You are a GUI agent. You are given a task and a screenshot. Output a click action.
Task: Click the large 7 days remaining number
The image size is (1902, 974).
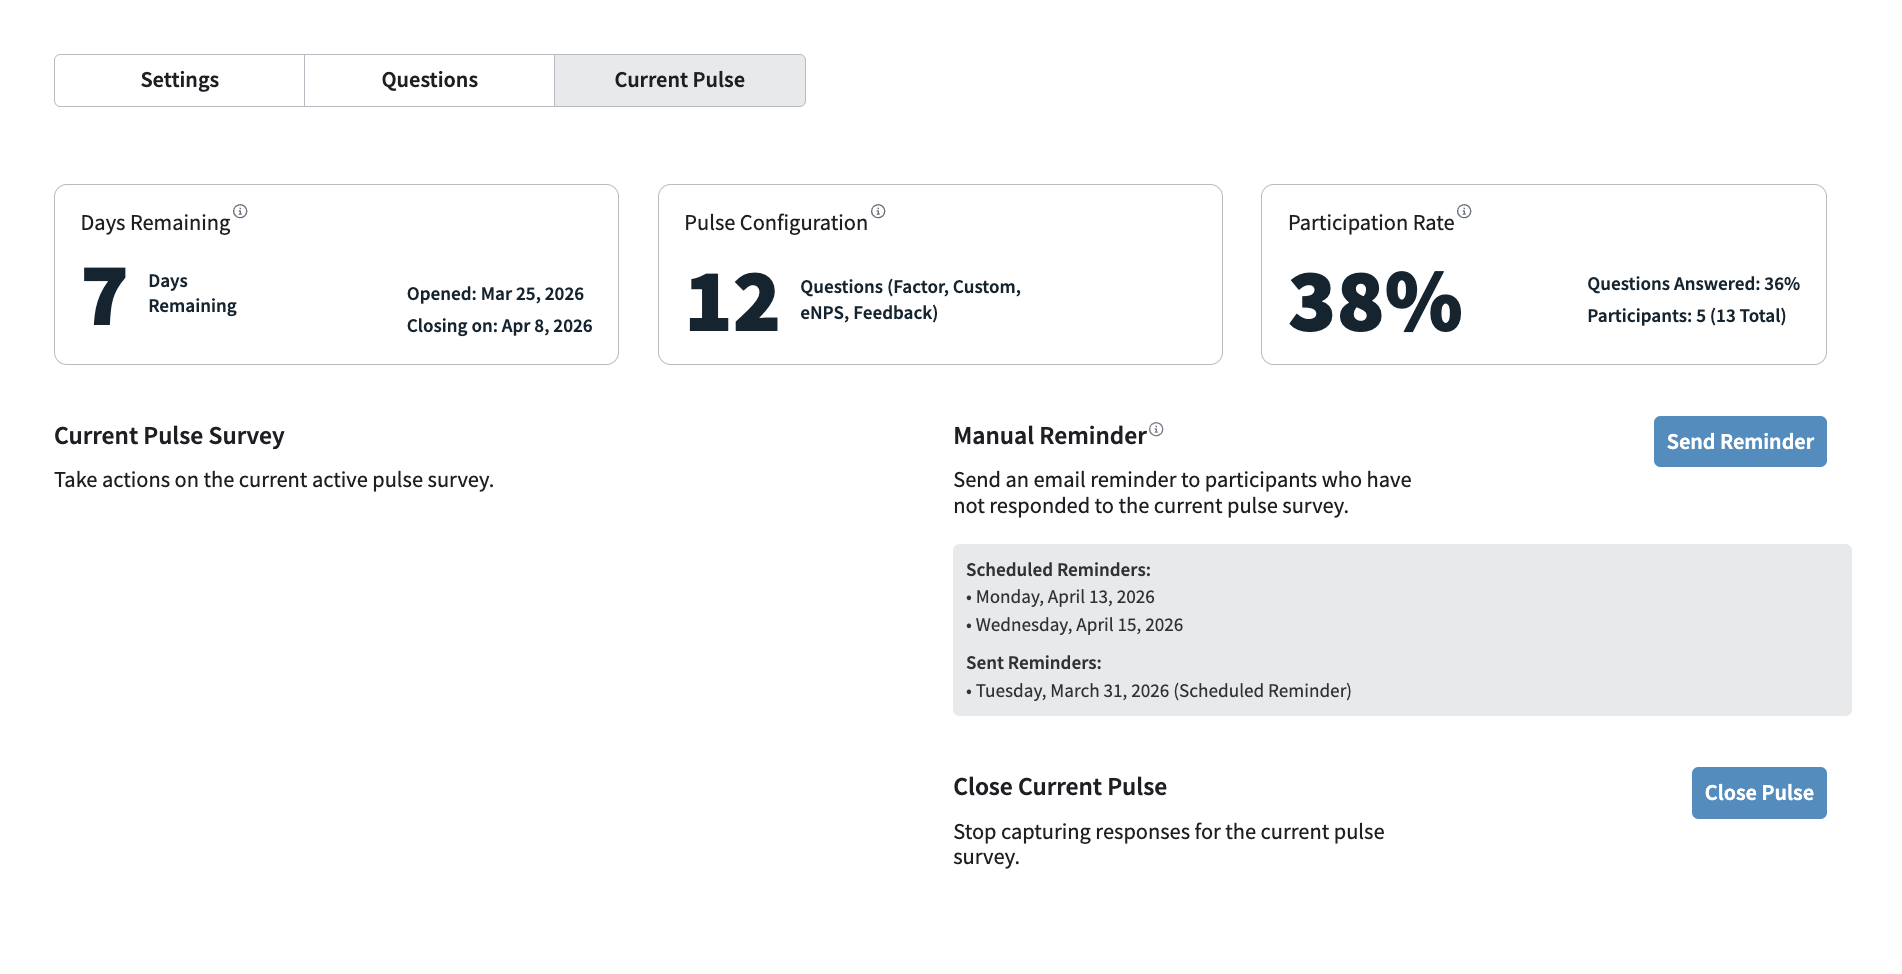104,297
